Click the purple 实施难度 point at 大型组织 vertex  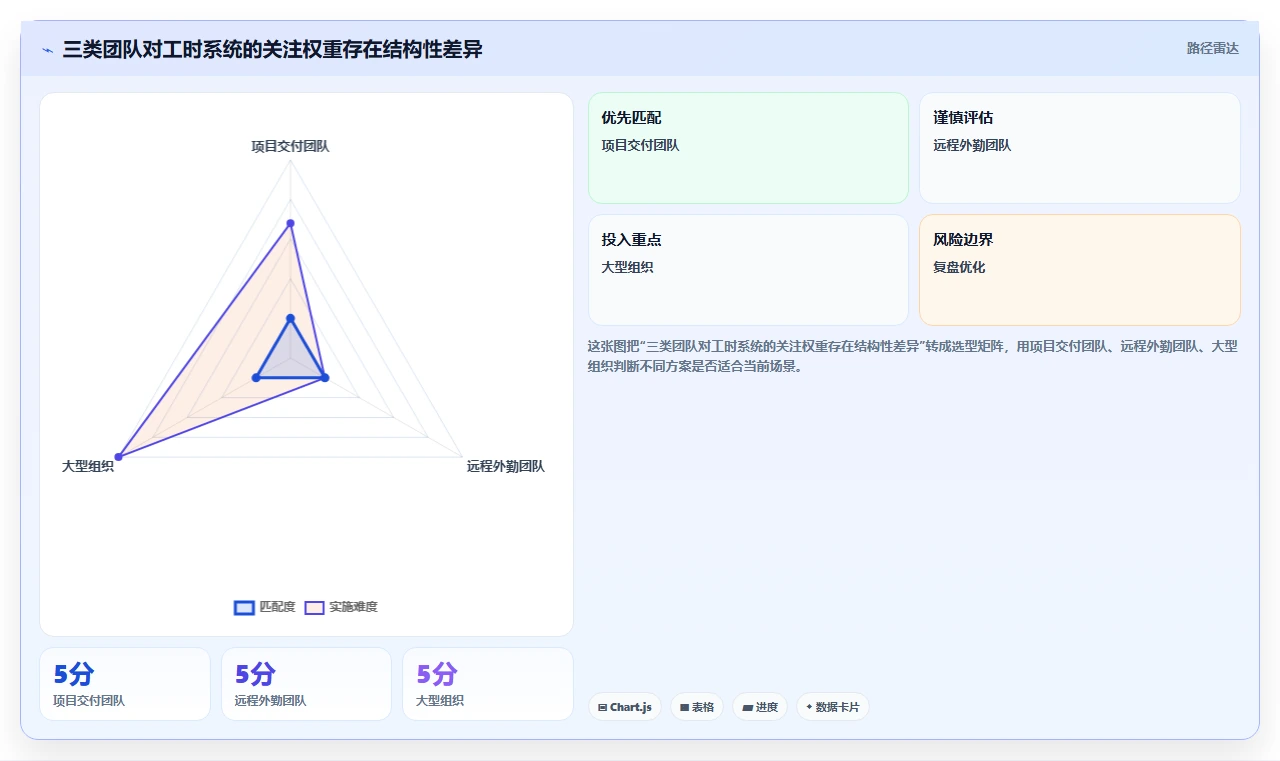click(118, 457)
